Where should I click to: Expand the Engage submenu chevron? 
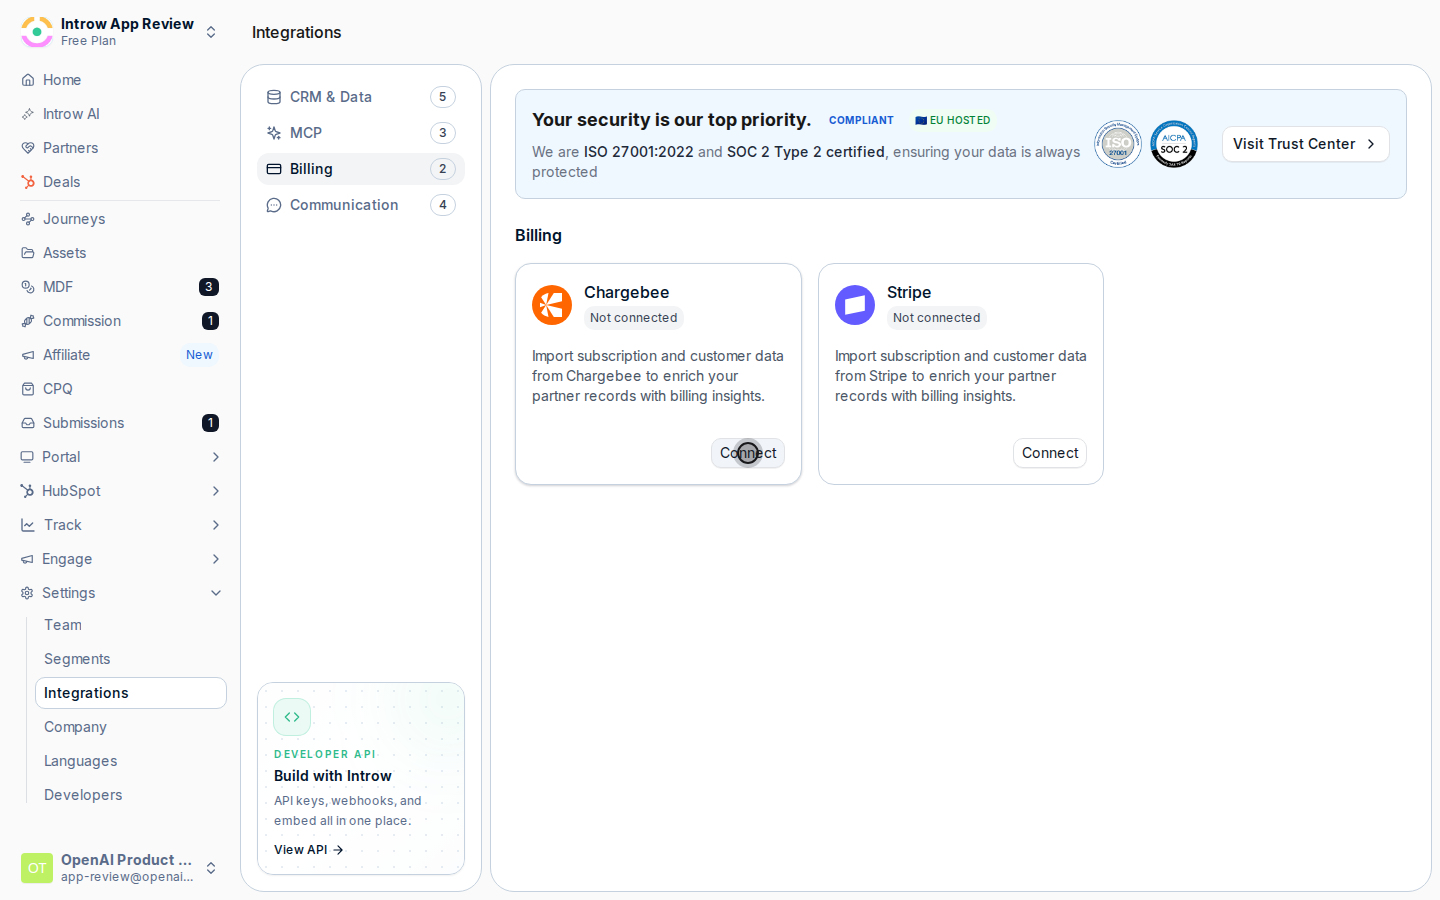pos(216,559)
